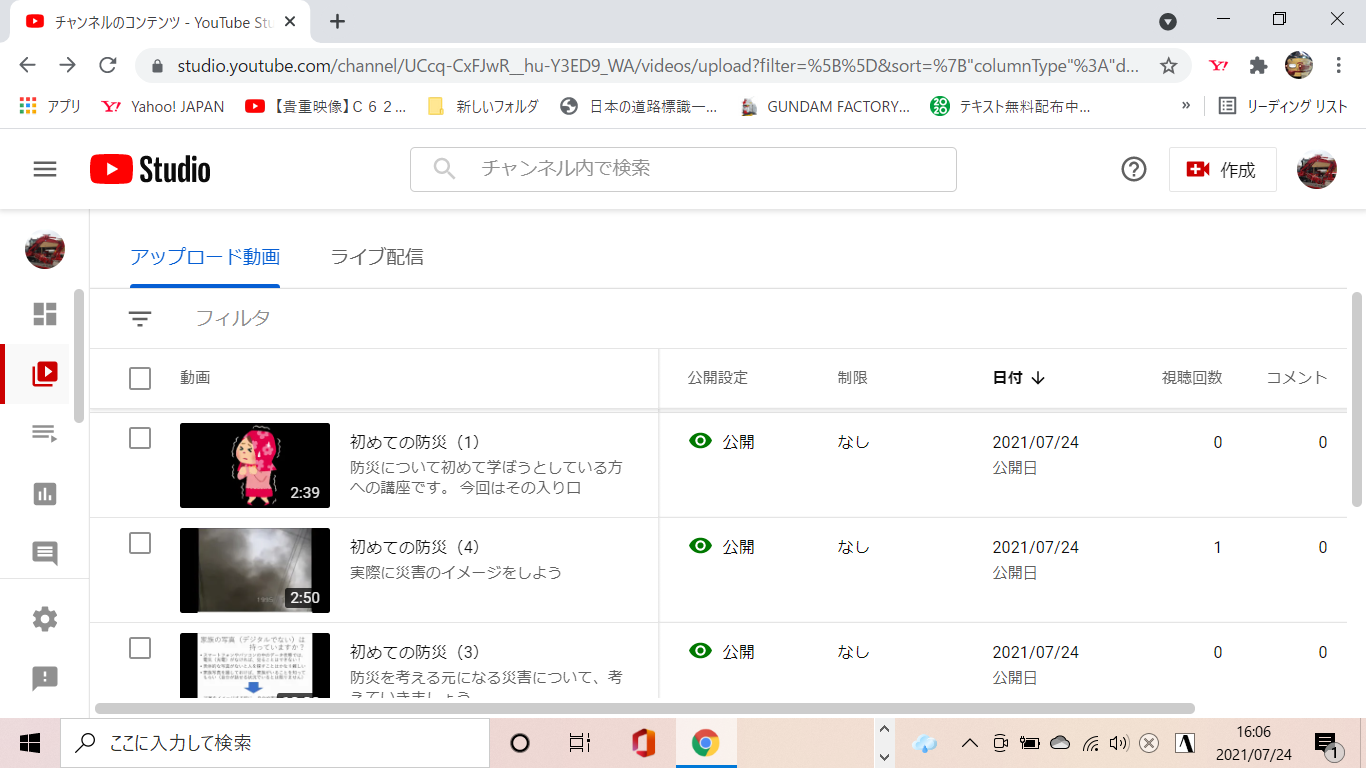
Task: Click the filter lines icon
Action: tap(140, 319)
